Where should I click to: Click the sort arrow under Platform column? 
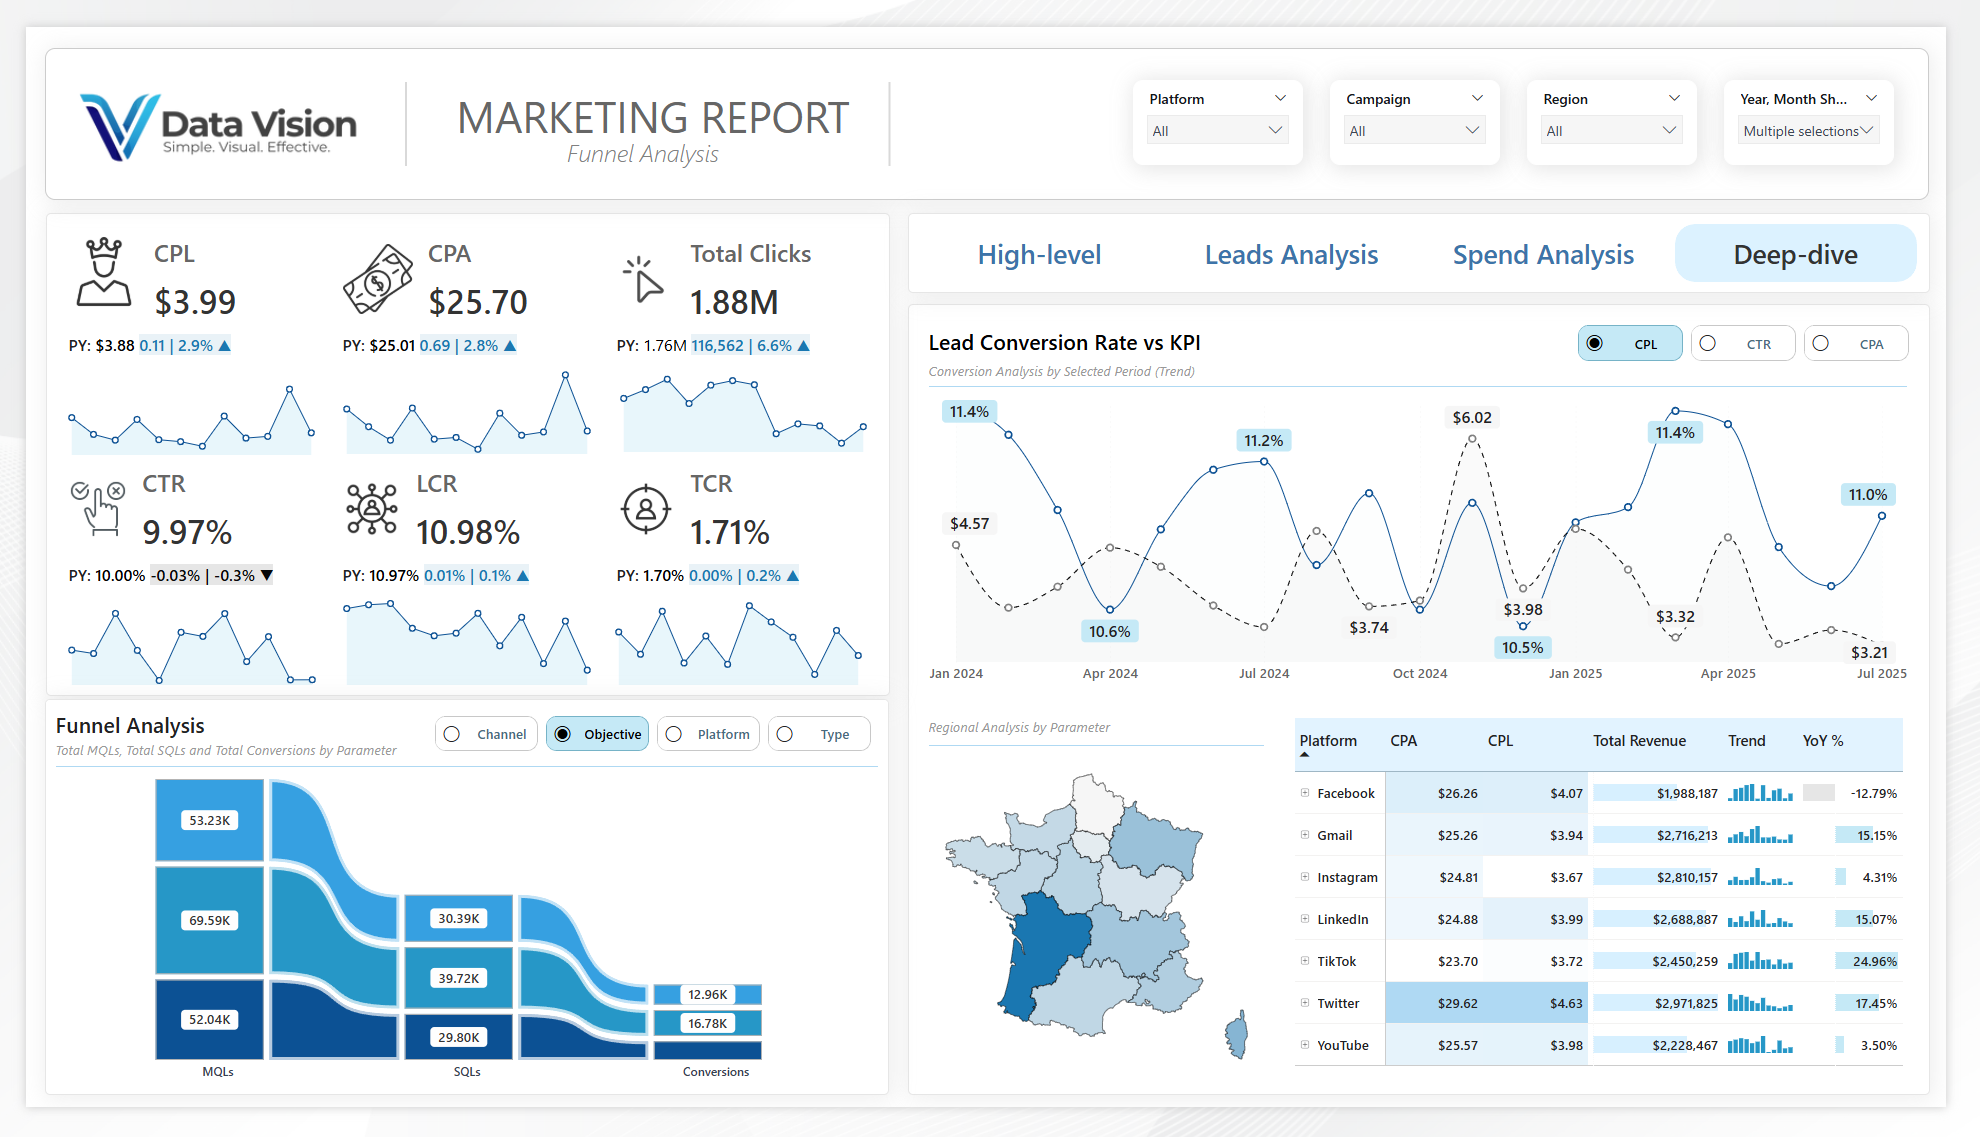pyautogui.click(x=1304, y=755)
